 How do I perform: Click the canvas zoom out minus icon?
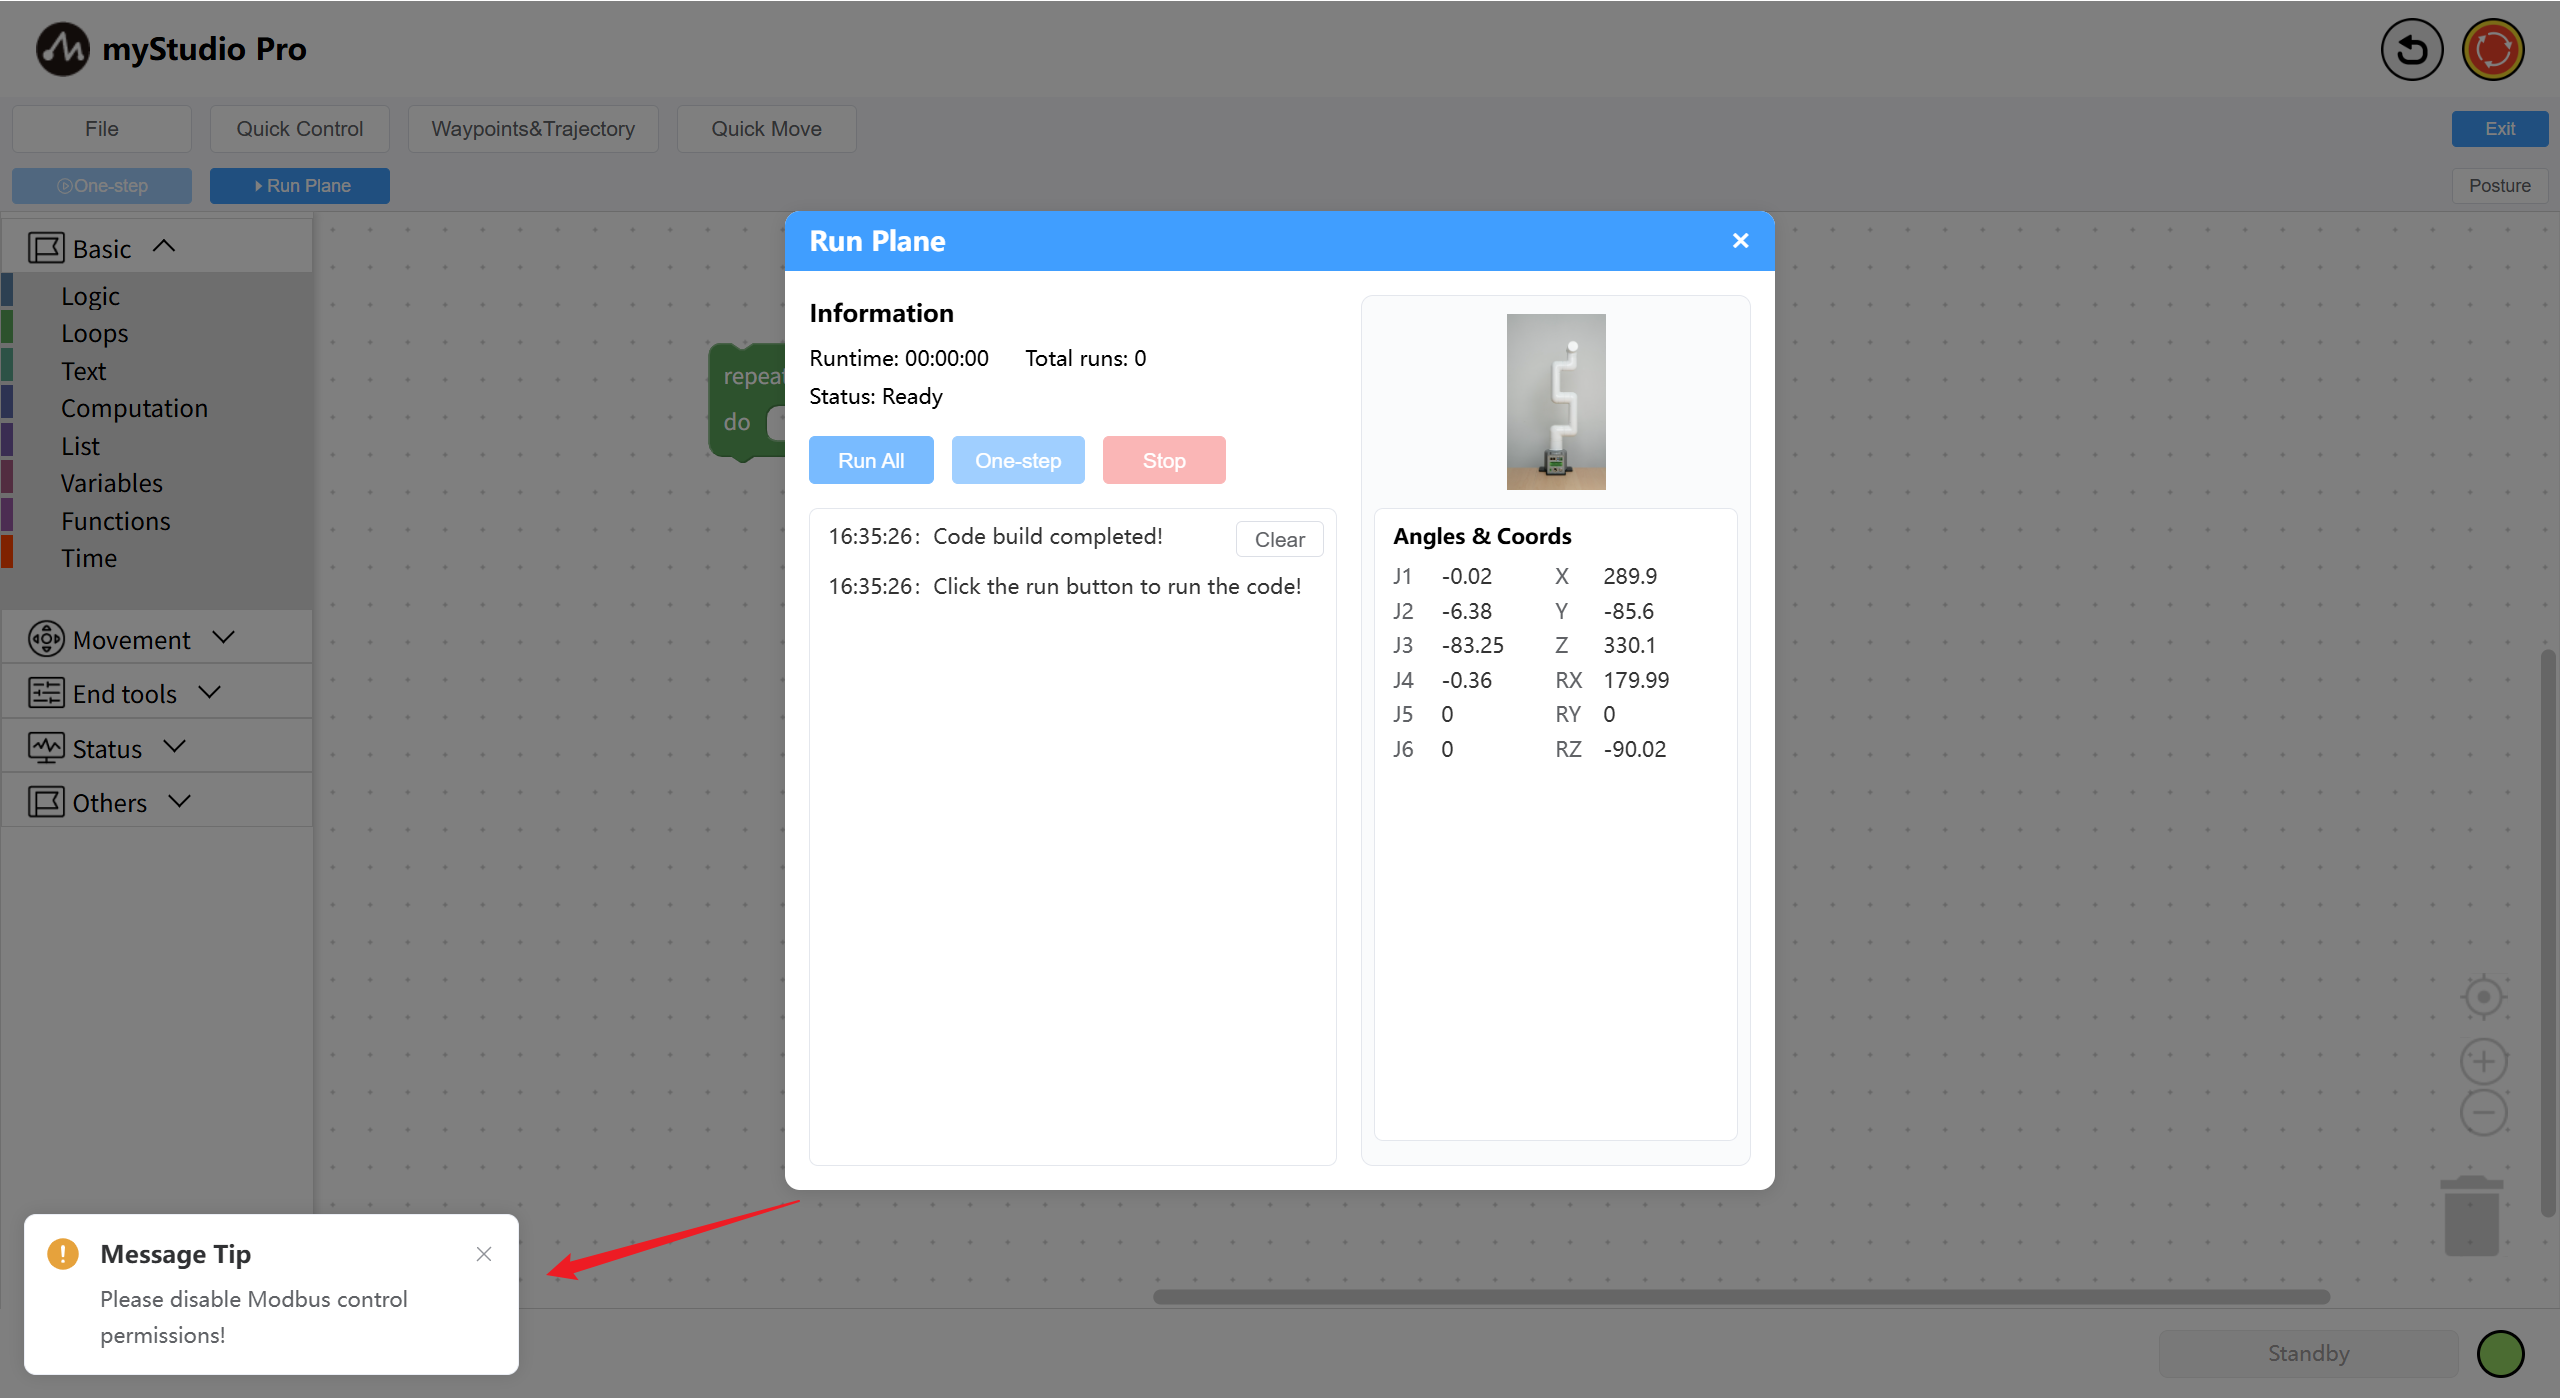coord(2483,1113)
